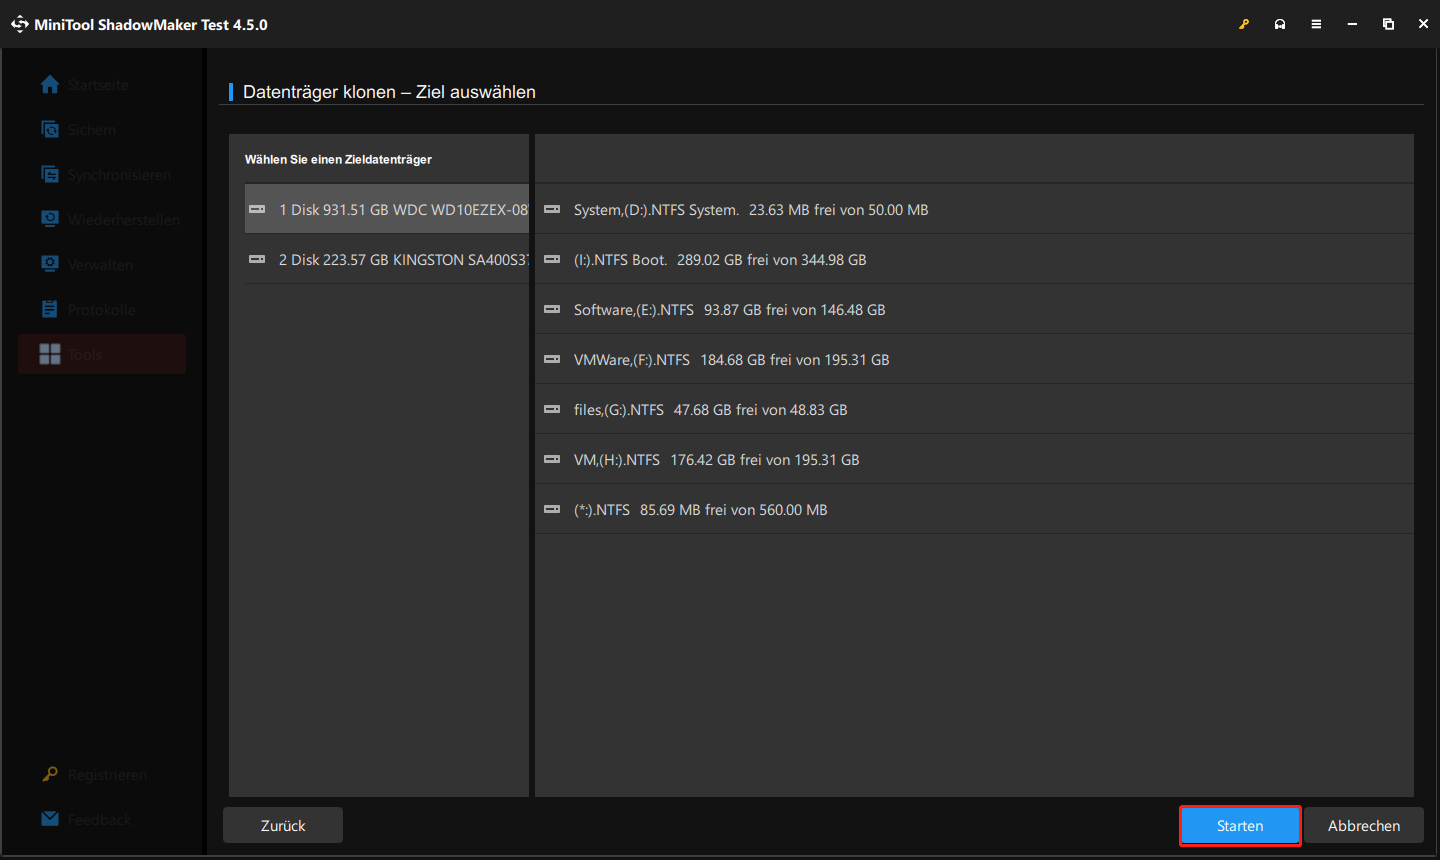The width and height of the screenshot is (1440, 860).
Task: Click (*:).NTFS 560.00 MB partition row
Action: point(974,509)
